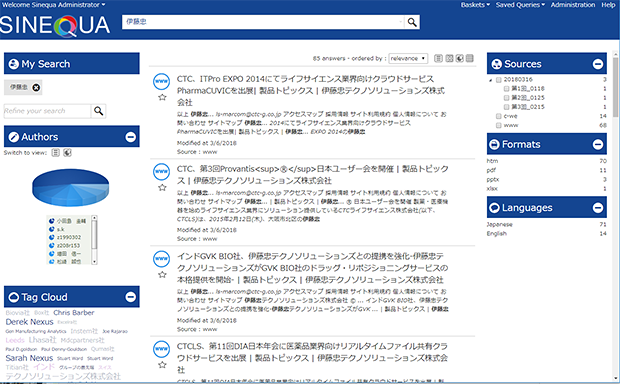
Task: Collapse the Formats panel
Action: click(598, 144)
